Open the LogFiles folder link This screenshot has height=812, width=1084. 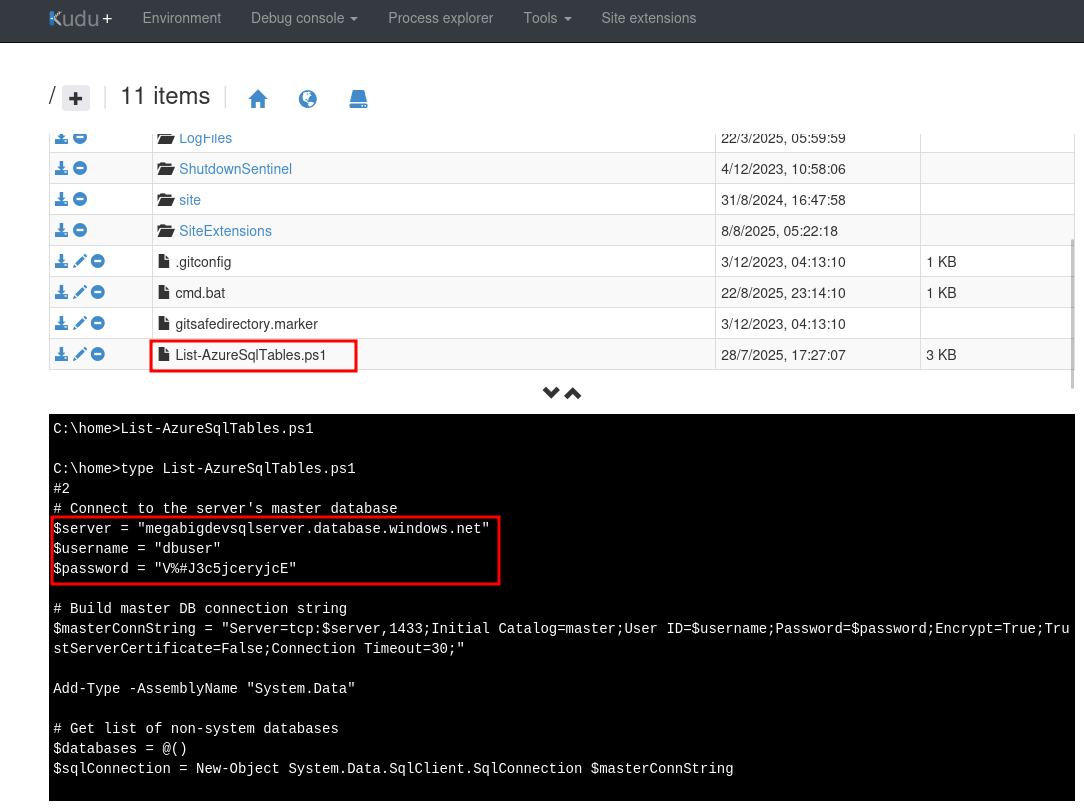pos(205,138)
